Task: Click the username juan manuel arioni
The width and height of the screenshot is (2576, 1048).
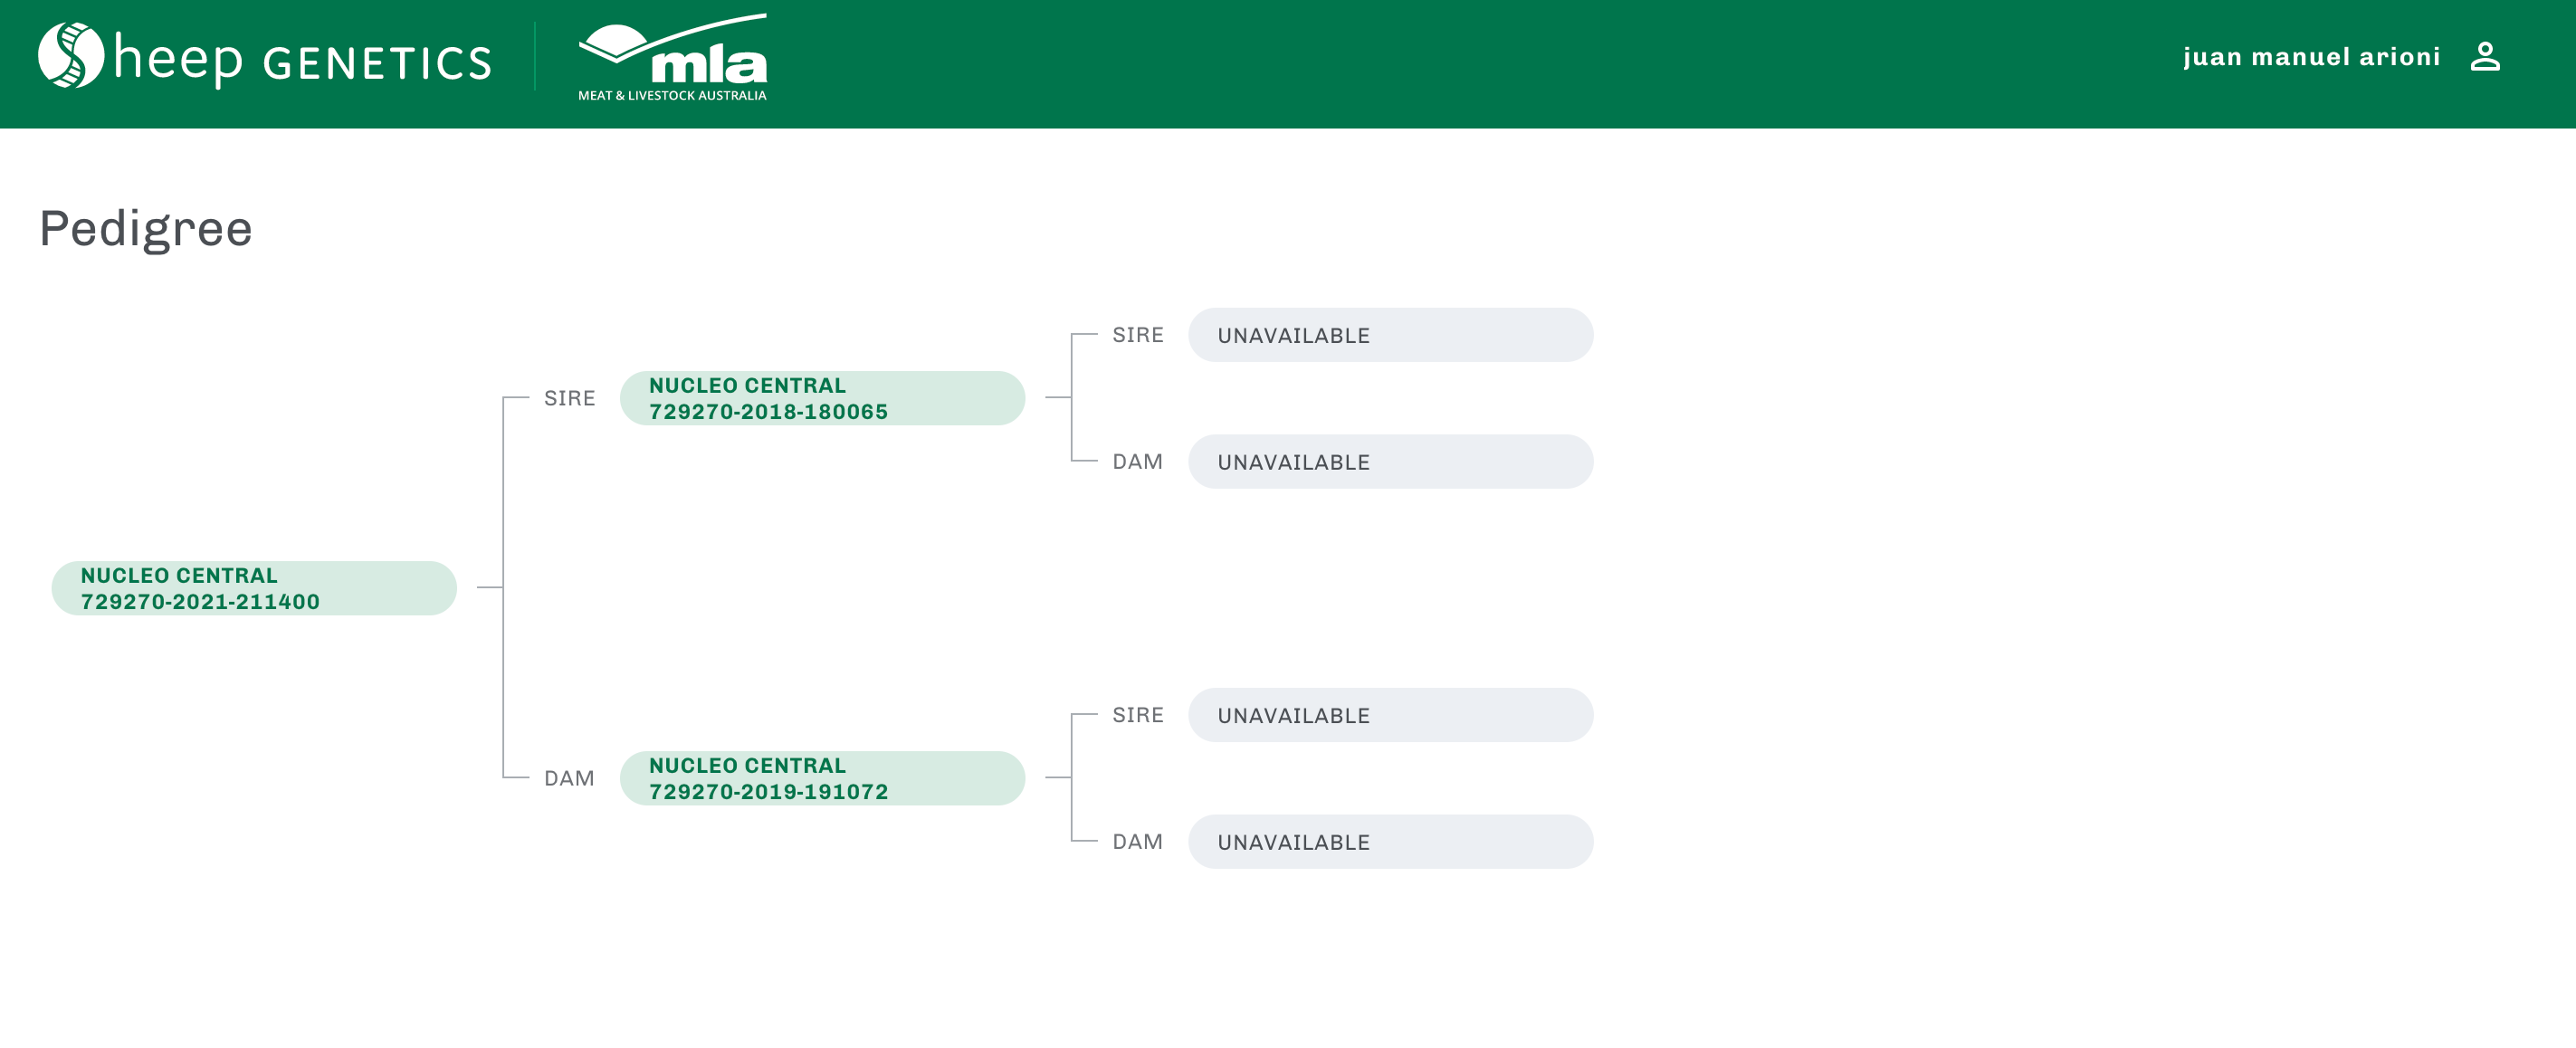Action: (2311, 57)
